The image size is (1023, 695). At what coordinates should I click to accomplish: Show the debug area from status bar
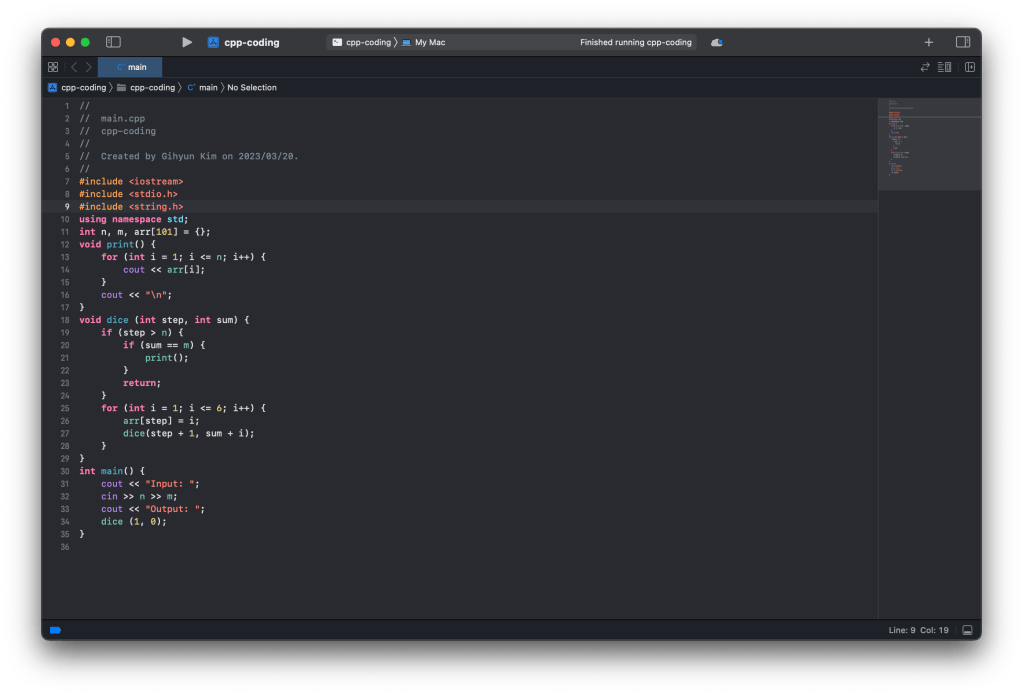pyautogui.click(x=967, y=630)
